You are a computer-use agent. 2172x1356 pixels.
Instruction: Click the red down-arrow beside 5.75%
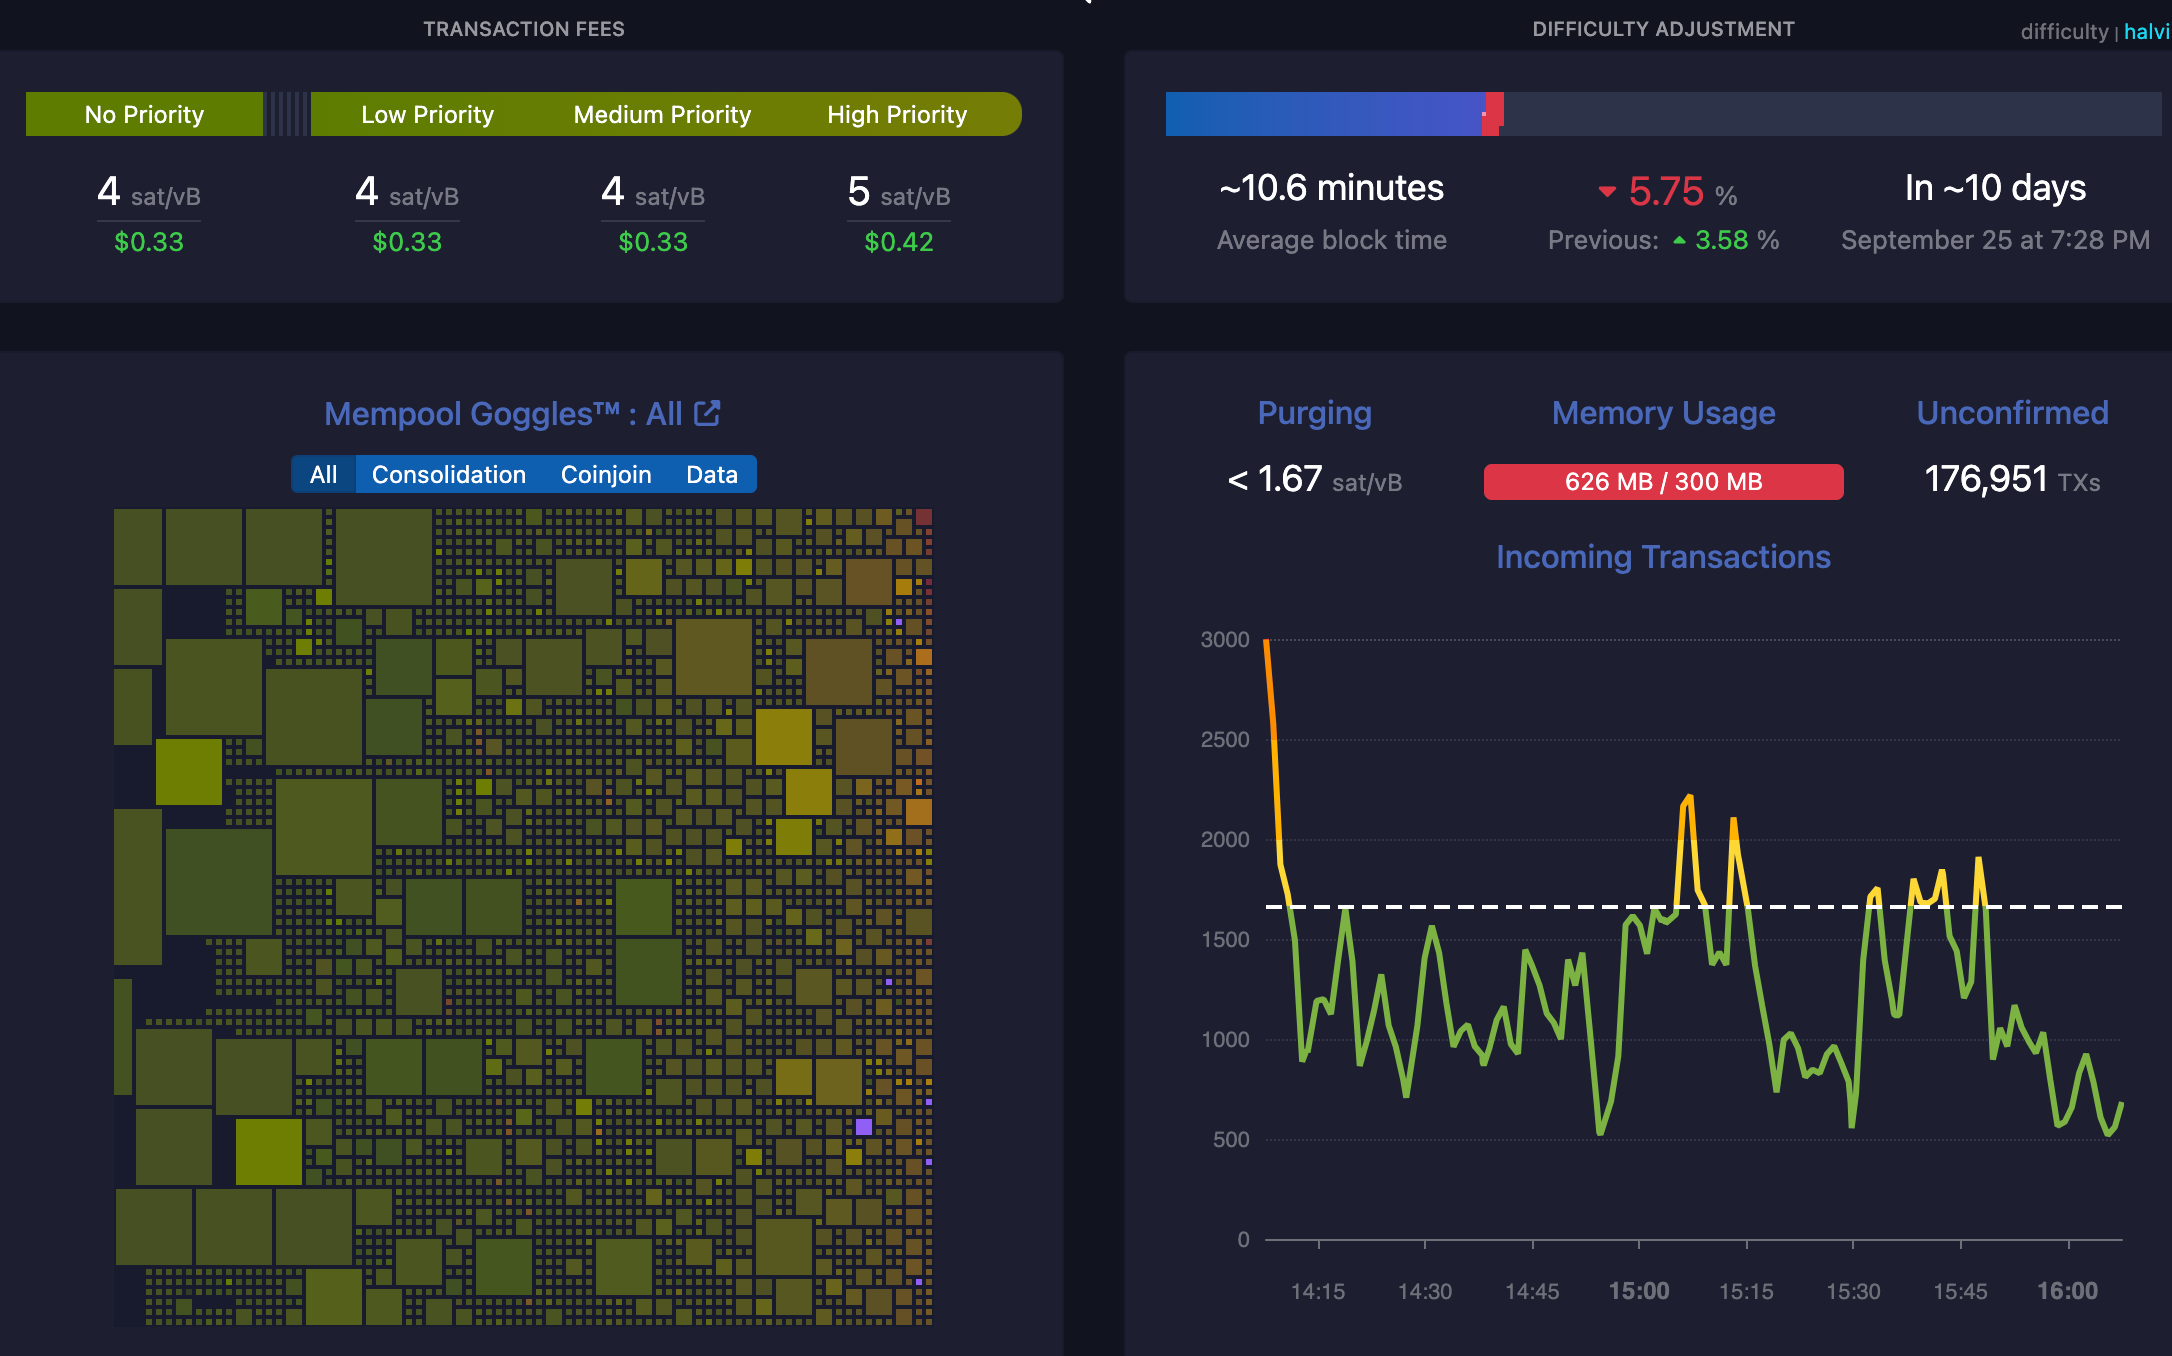[1608, 189]
